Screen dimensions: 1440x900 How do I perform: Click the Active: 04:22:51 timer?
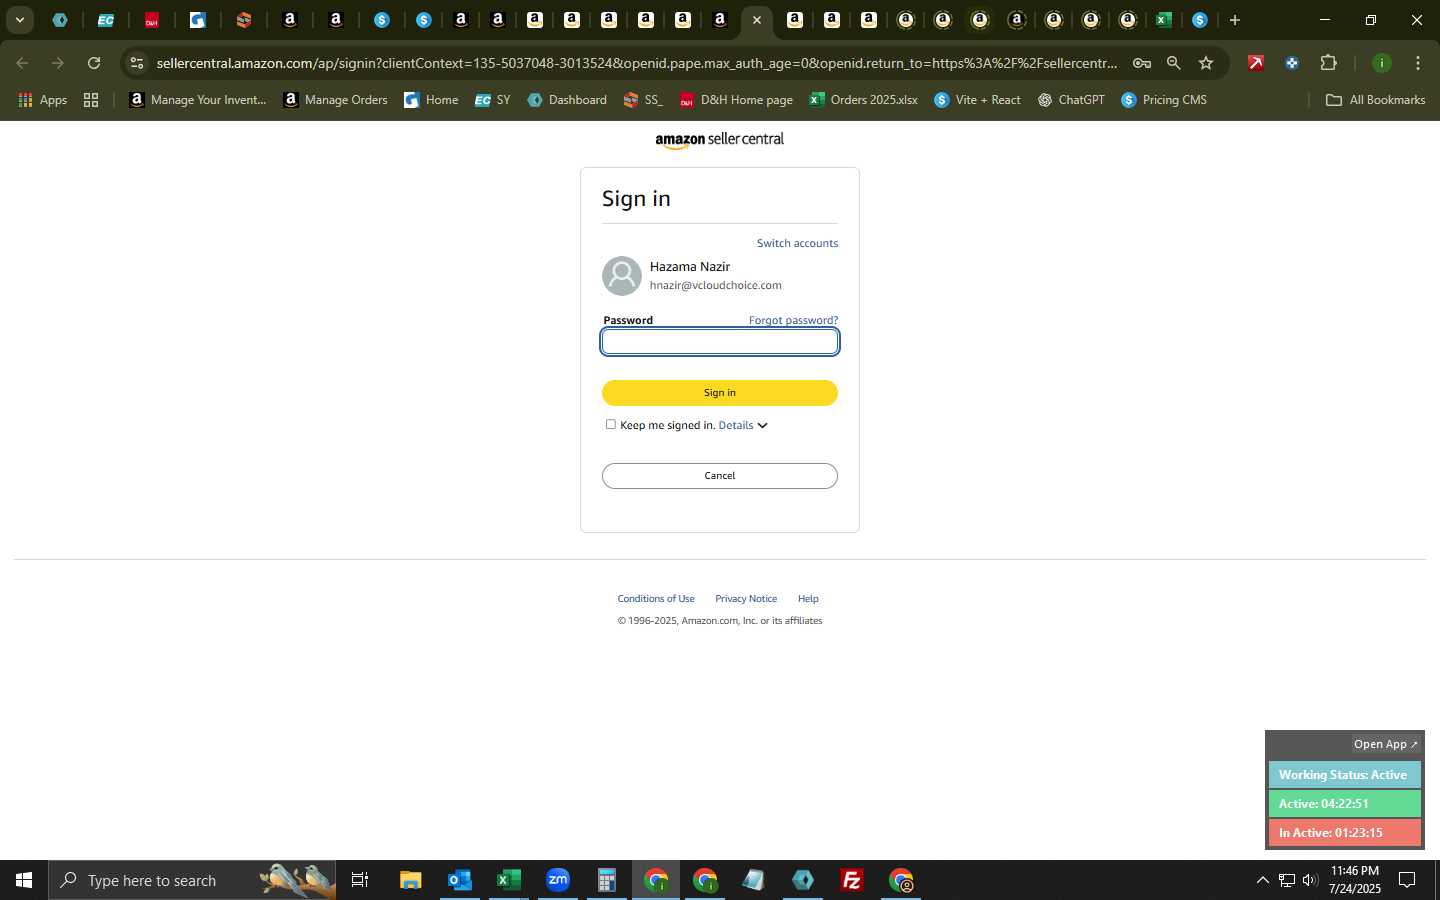tap(1344, 804)
